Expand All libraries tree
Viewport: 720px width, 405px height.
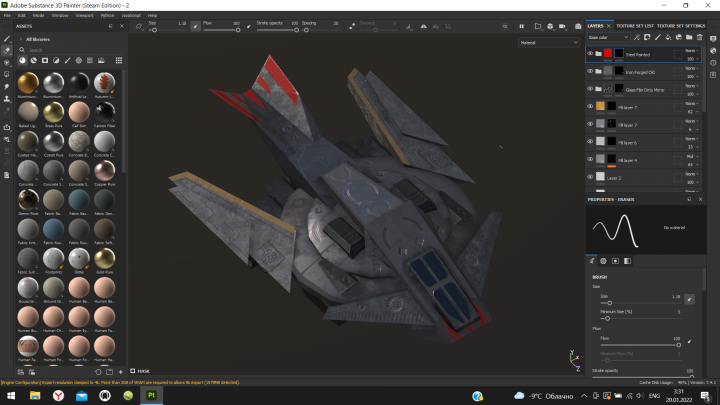coord(21,39)
